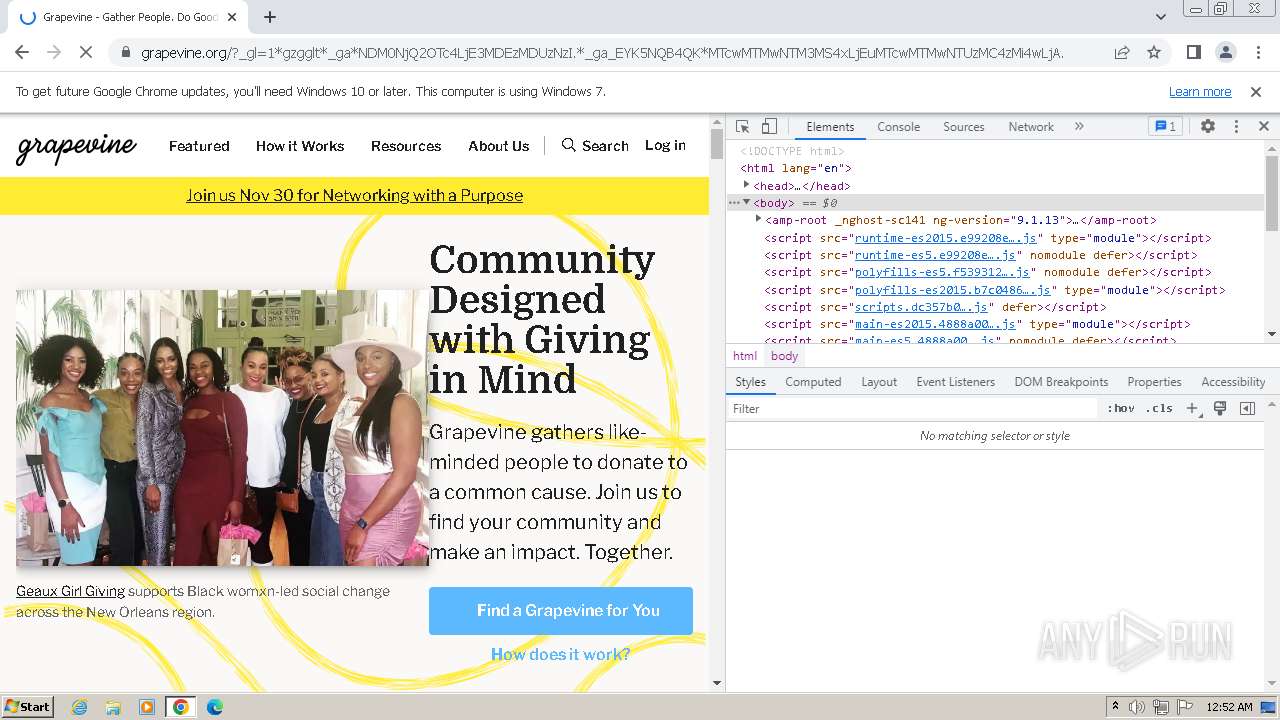The image size is (1280, 720).
Task: Open How it Works navigation item
Action: 300,146
